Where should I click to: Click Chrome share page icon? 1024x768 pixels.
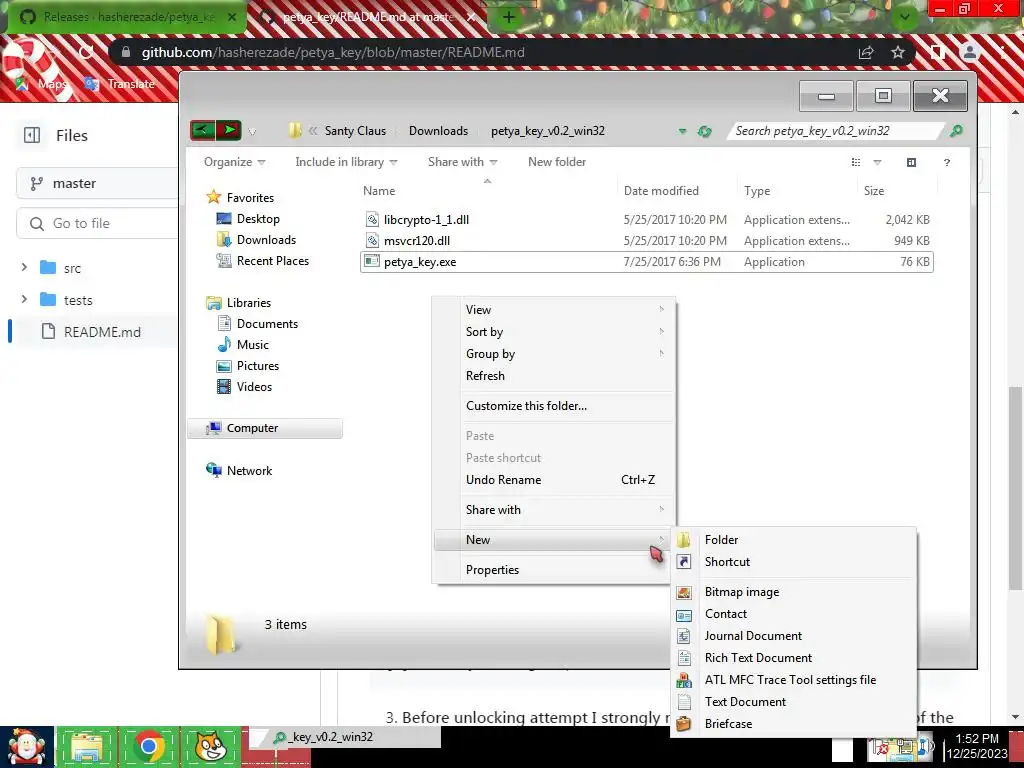pos(866,52)
